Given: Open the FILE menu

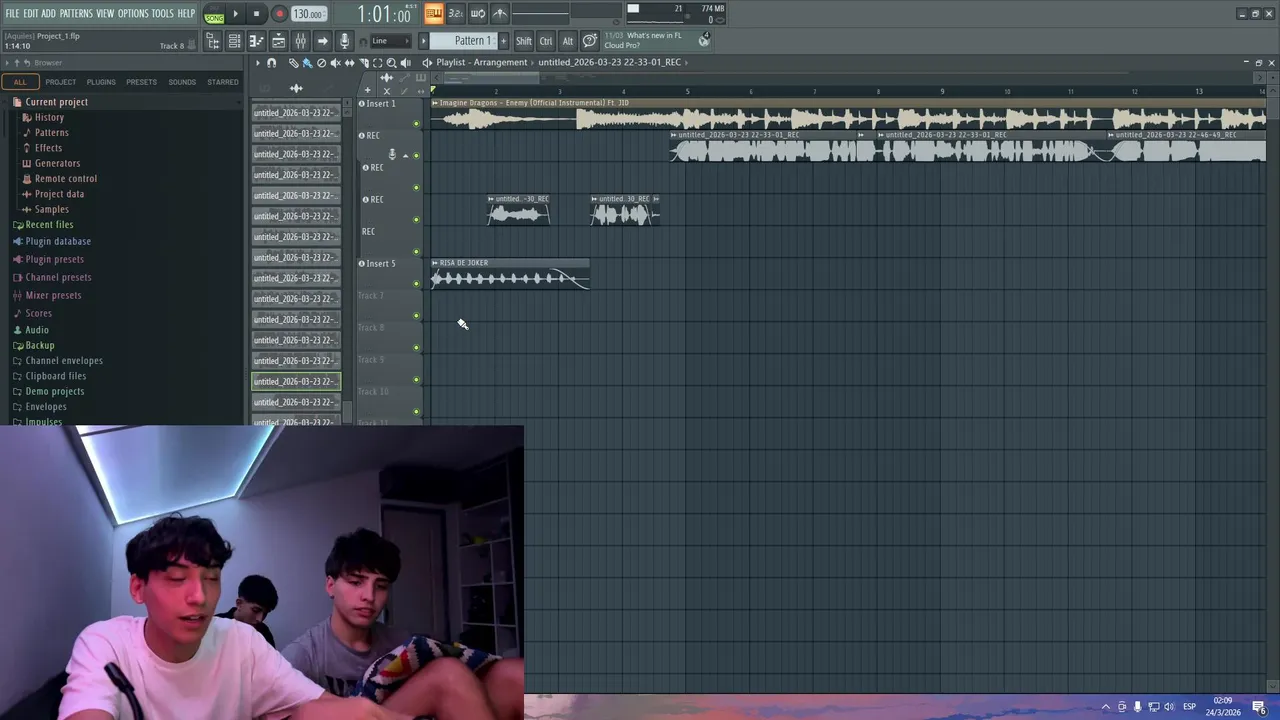Looking at the screenshot, I should click(12, 13).
